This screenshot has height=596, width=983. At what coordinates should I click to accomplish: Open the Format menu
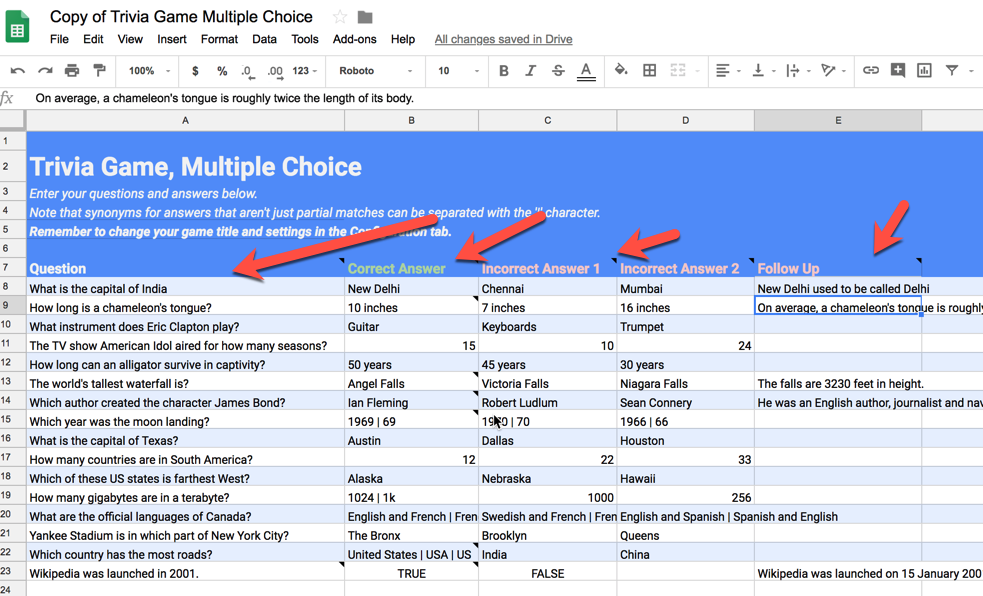[219, 39]
